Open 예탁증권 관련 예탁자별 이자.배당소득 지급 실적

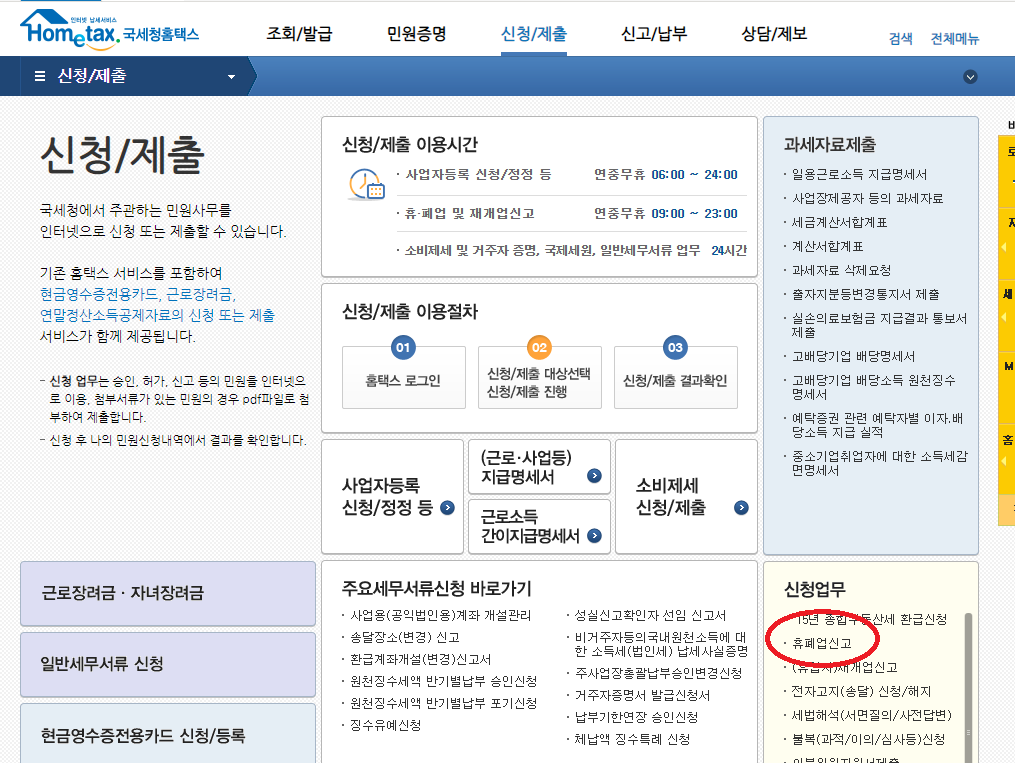tap(877, 425)
